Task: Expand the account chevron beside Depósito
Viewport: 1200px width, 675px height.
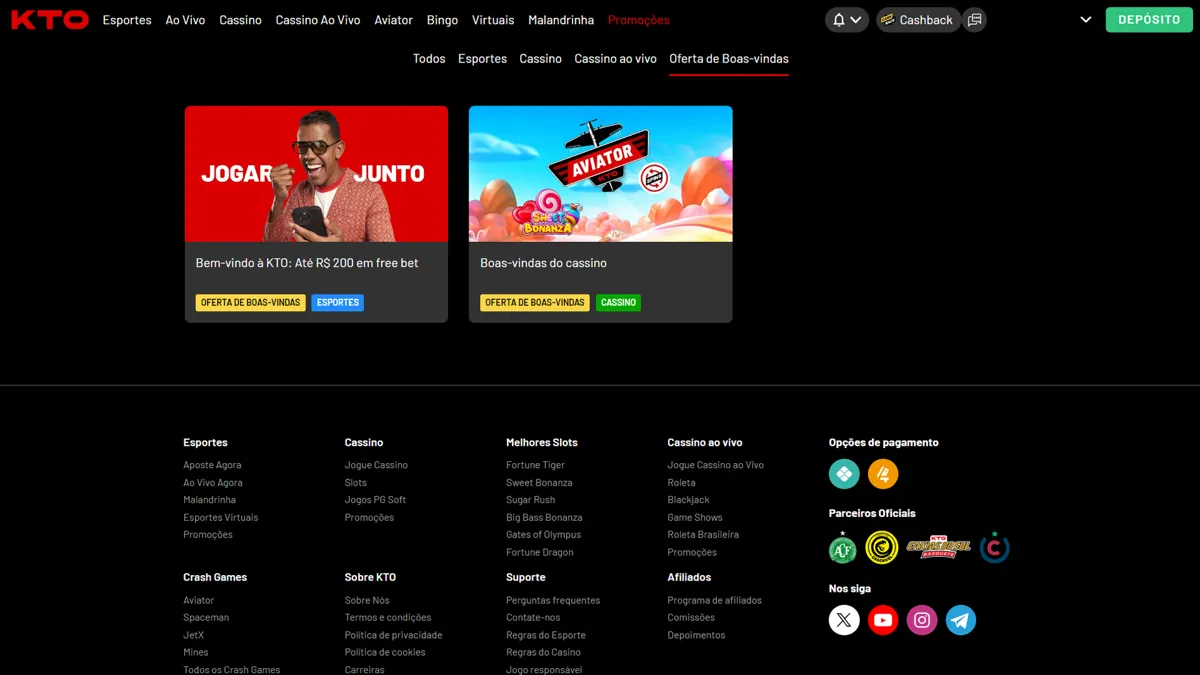Action: click(x=1086, y=20)
